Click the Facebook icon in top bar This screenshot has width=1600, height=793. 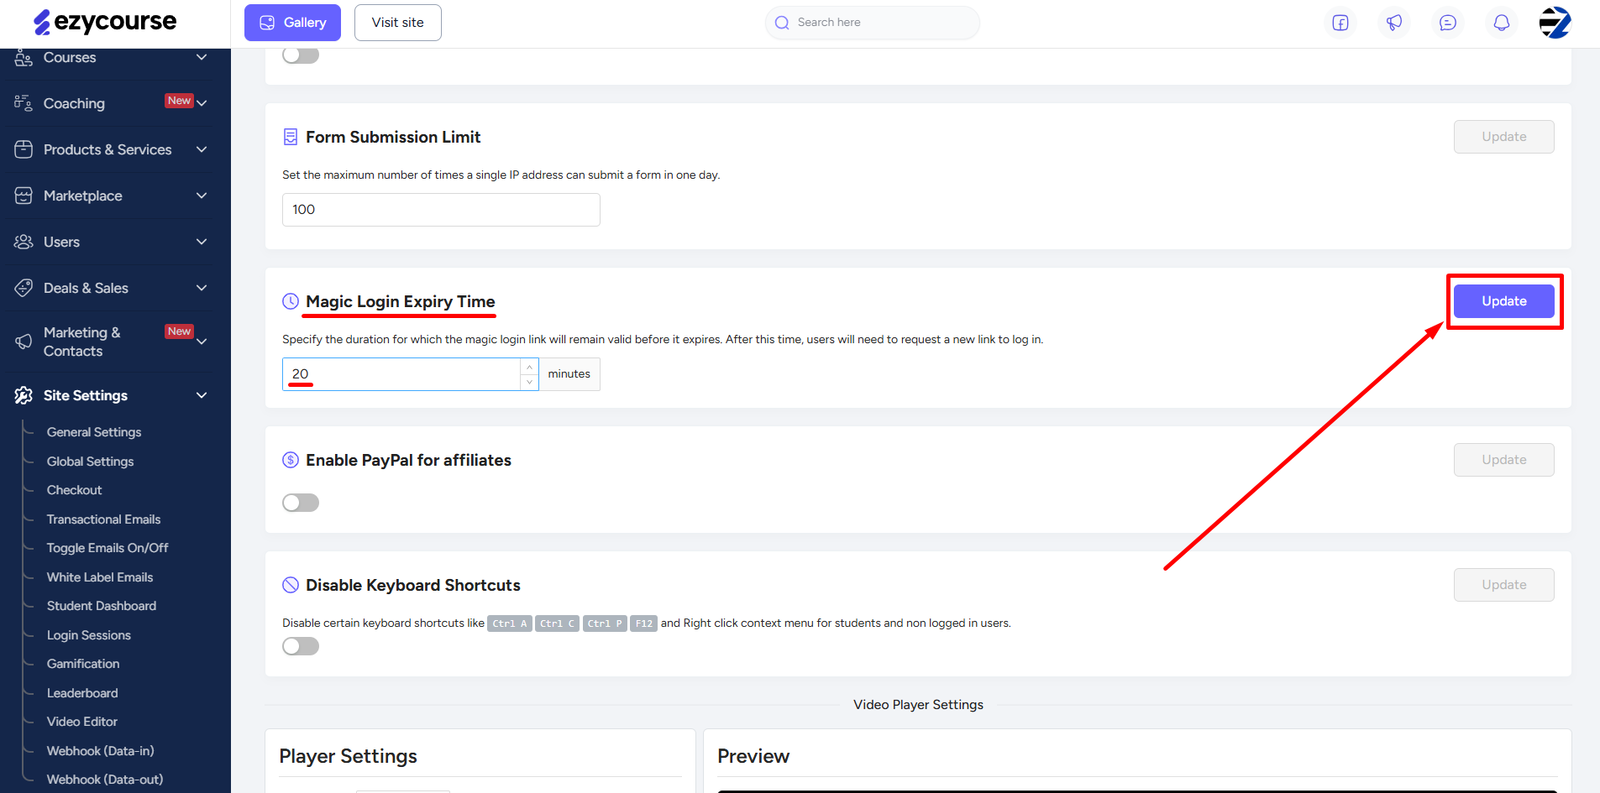coord(1340,23)
